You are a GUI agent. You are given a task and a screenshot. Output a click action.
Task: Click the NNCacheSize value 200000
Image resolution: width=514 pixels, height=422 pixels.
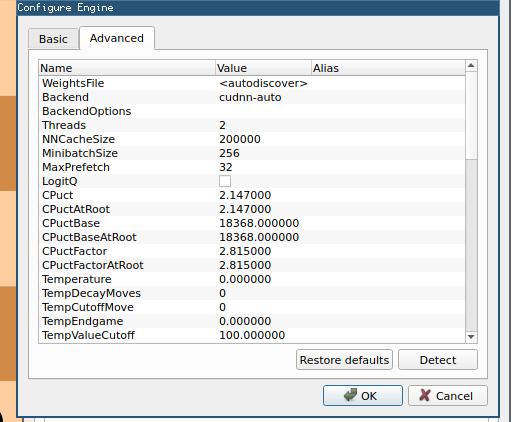tap(240, 139)
